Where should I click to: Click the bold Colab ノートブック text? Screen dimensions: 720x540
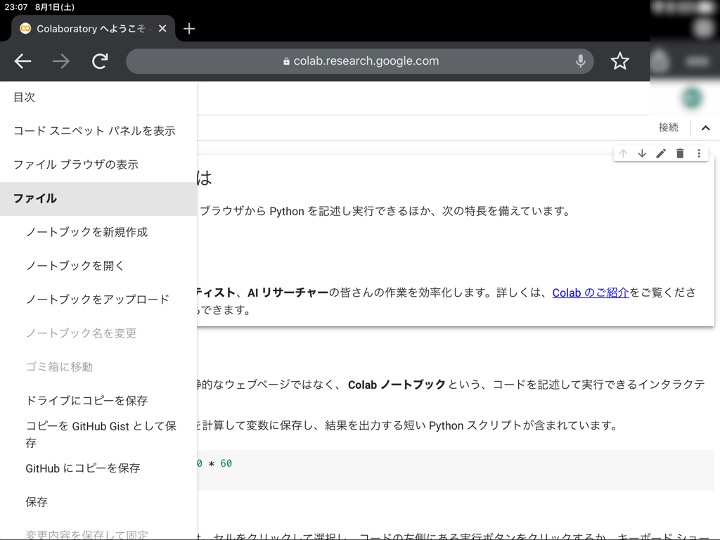click(x=397, y=385)
